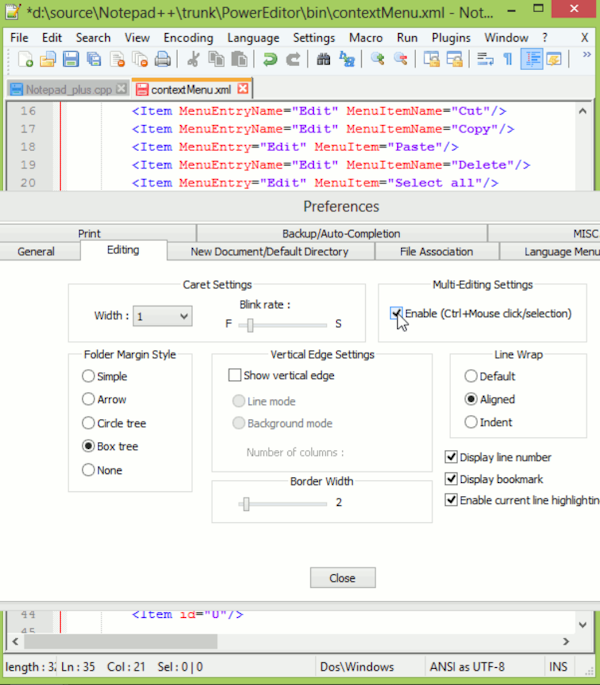Switch to the General preferences tab
The image size is (600, 685).
pyautogui.click(x=36, y=252)
